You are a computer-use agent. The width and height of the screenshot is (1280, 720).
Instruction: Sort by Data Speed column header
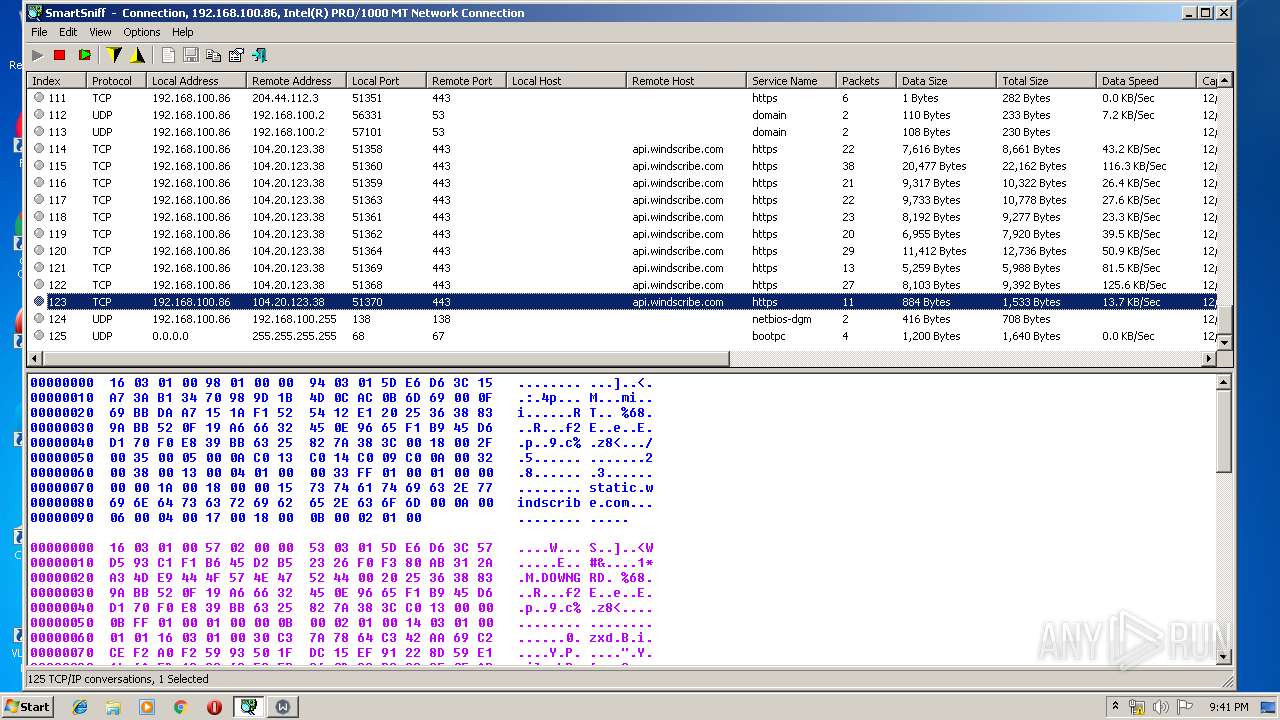tap(1146, 81)
